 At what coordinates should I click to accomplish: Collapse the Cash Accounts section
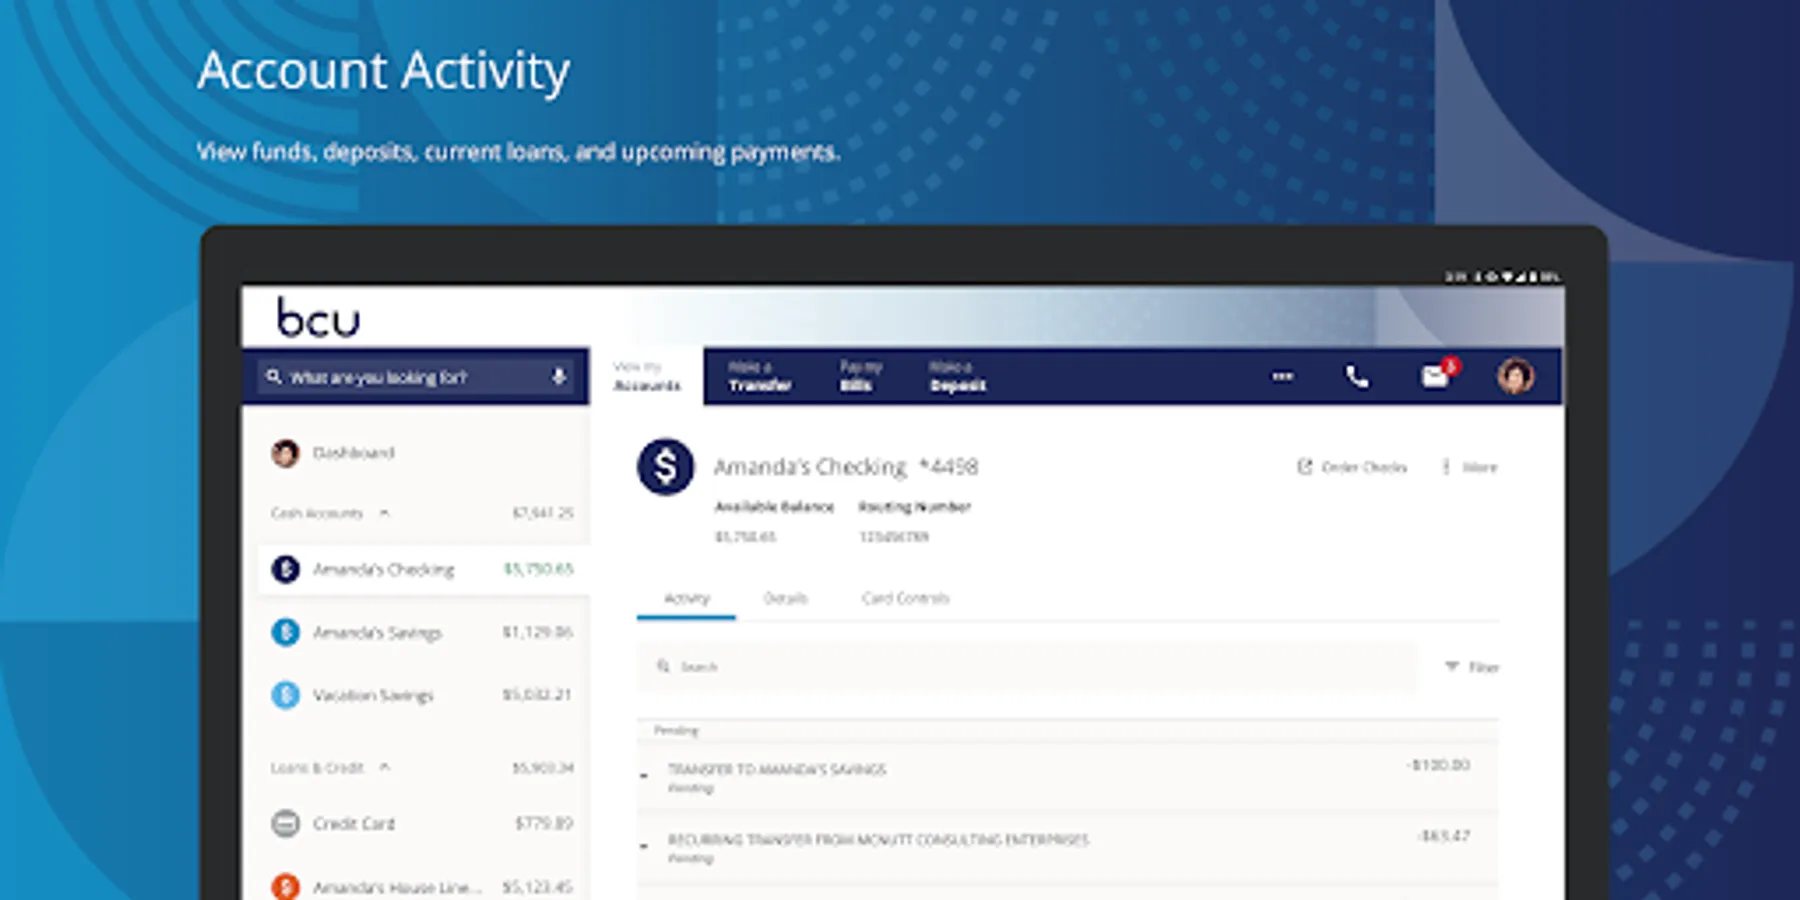[x=384, y=513]
